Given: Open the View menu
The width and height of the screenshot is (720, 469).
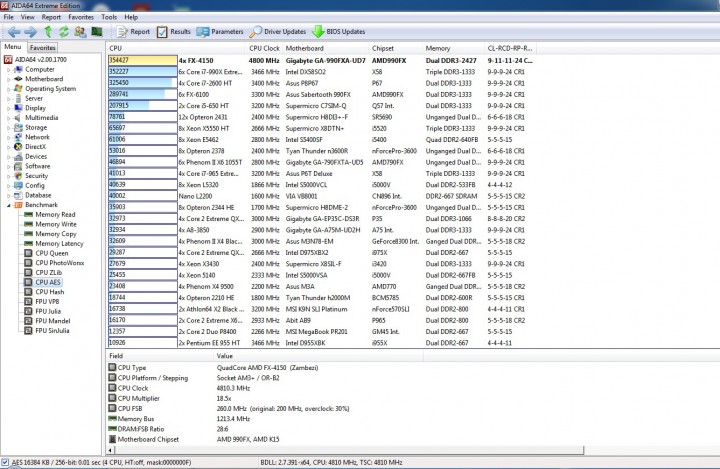Looking at the screenshot, I should [28, 17].
